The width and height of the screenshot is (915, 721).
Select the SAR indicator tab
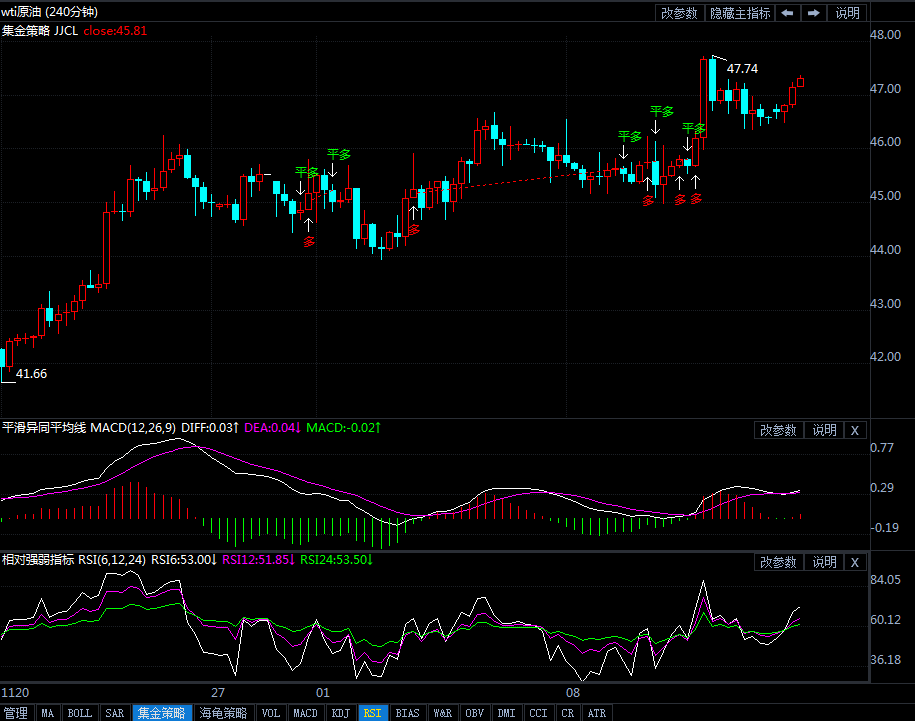(114, 713)
